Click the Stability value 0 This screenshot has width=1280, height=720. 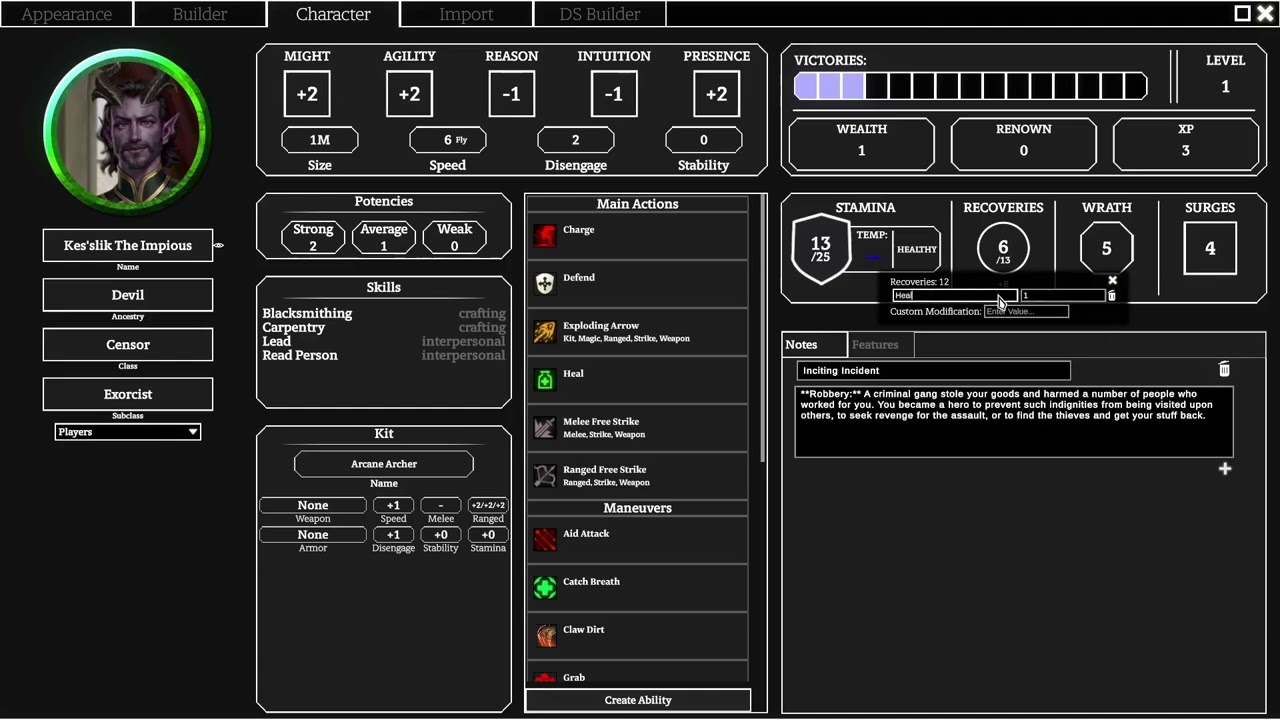click(703, 140)
